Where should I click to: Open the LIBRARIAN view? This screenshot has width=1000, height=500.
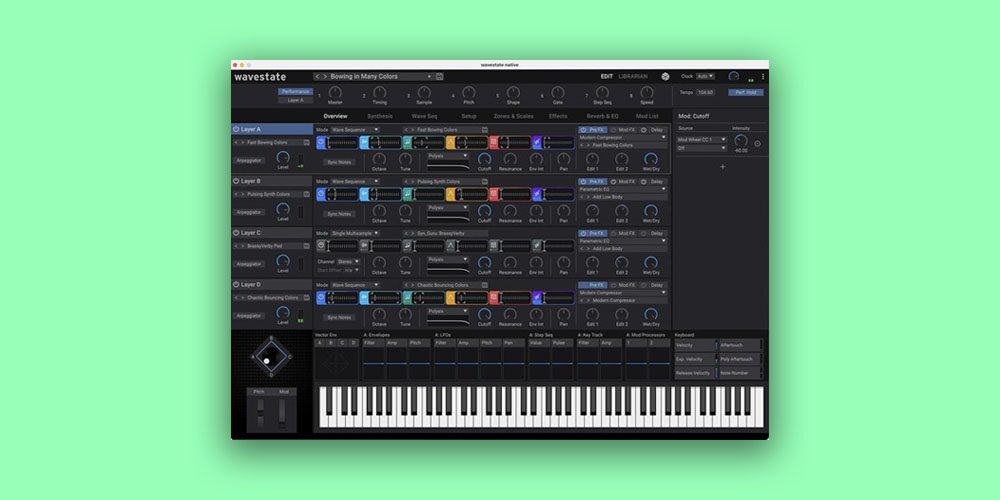633,76
